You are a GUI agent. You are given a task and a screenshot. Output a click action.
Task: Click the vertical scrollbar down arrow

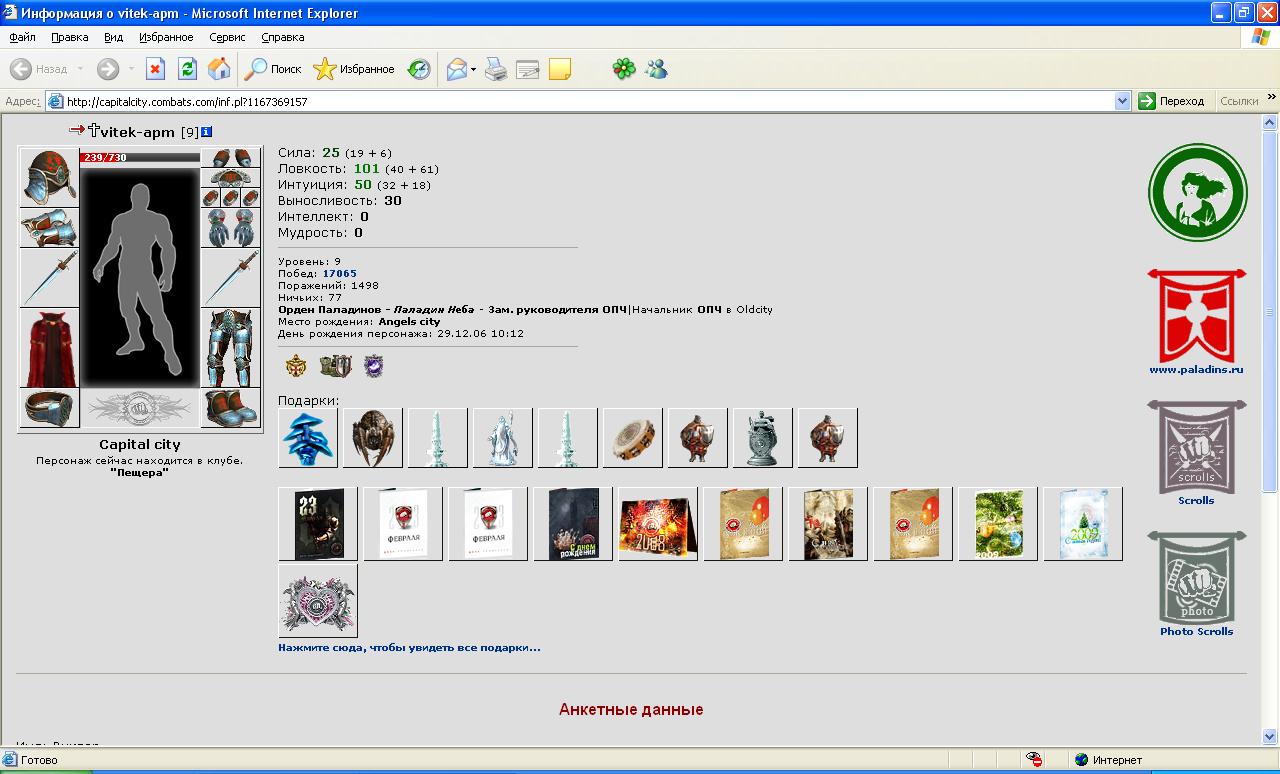[1271, 737]
